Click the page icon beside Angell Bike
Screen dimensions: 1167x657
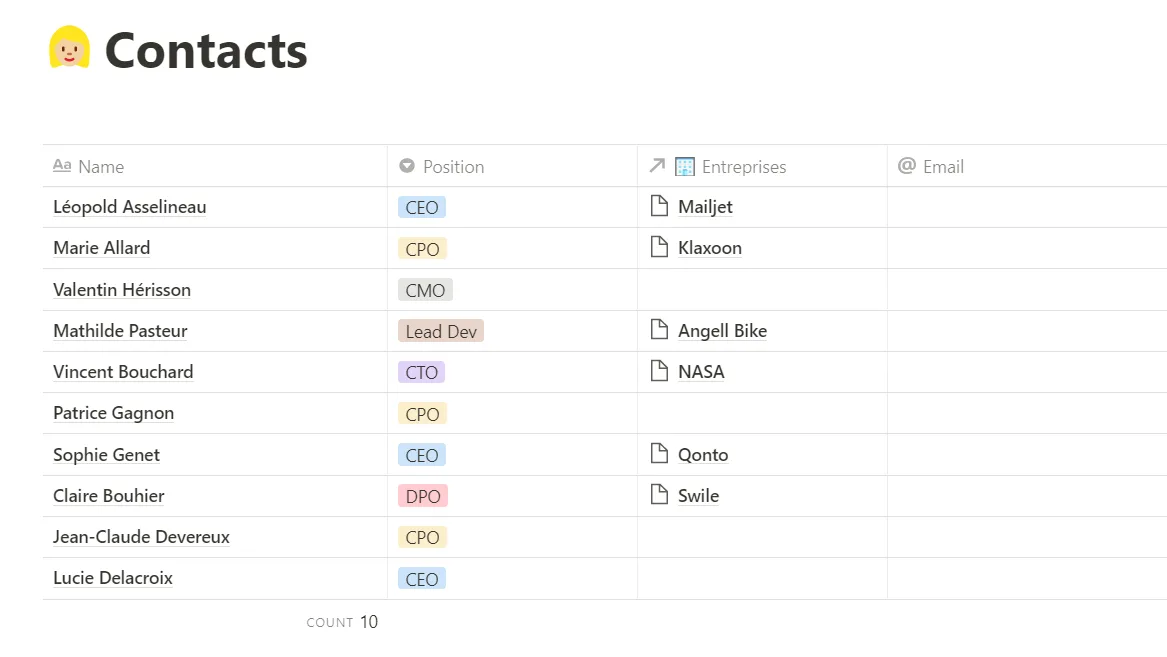pyautogui.click(x=659, y=330)
